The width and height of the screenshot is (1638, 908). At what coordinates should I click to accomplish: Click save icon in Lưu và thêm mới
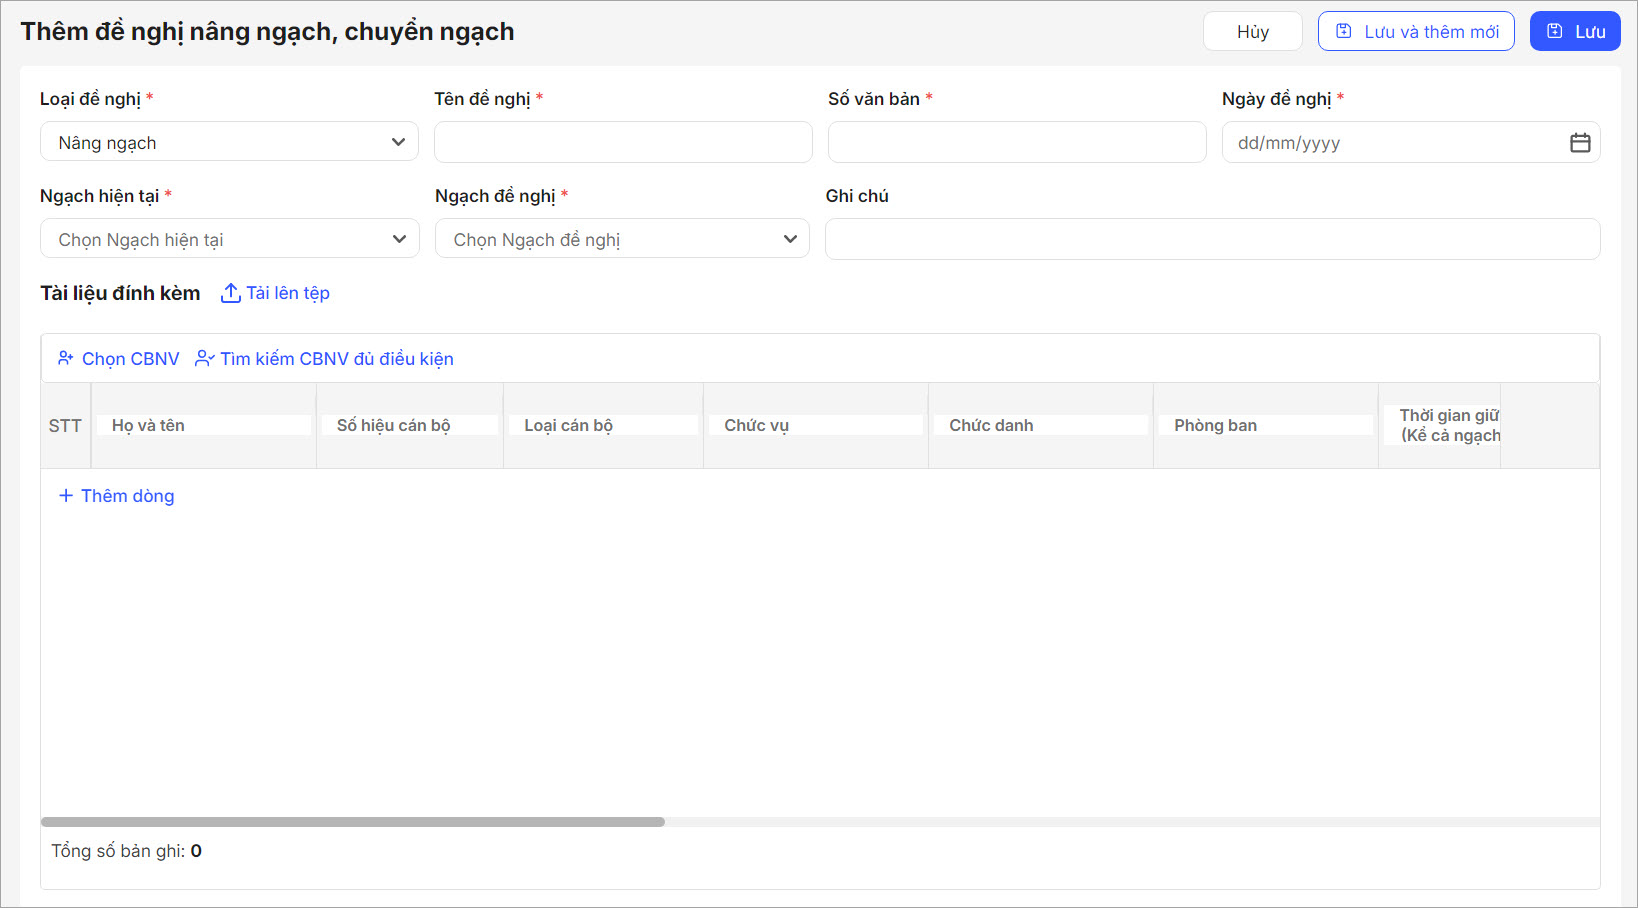click(1344, 31)
